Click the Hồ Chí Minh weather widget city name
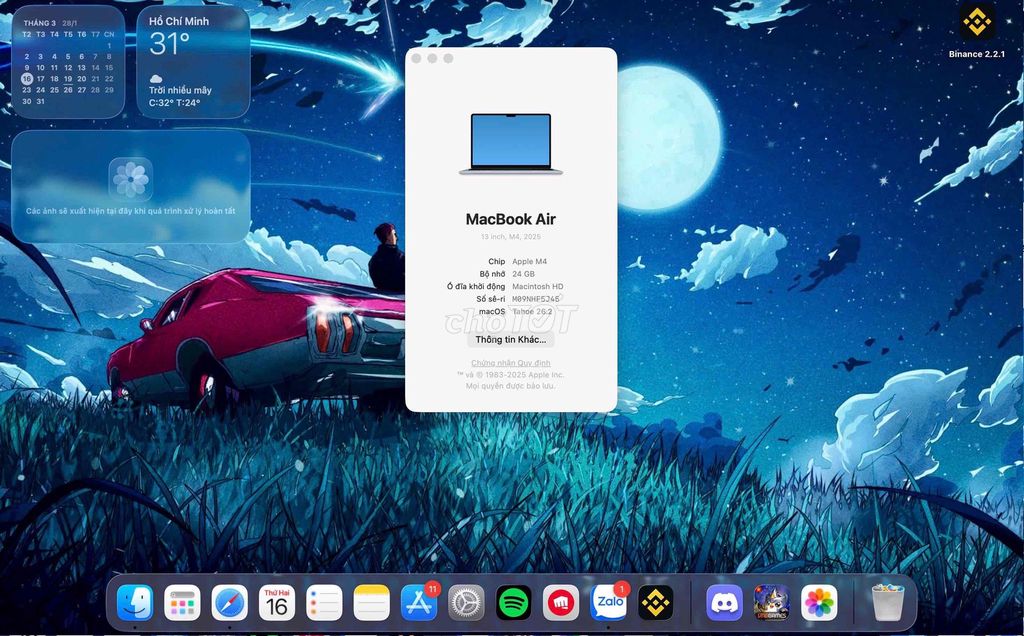Viewport: 1024px width, 636px height. coord(179,22)
